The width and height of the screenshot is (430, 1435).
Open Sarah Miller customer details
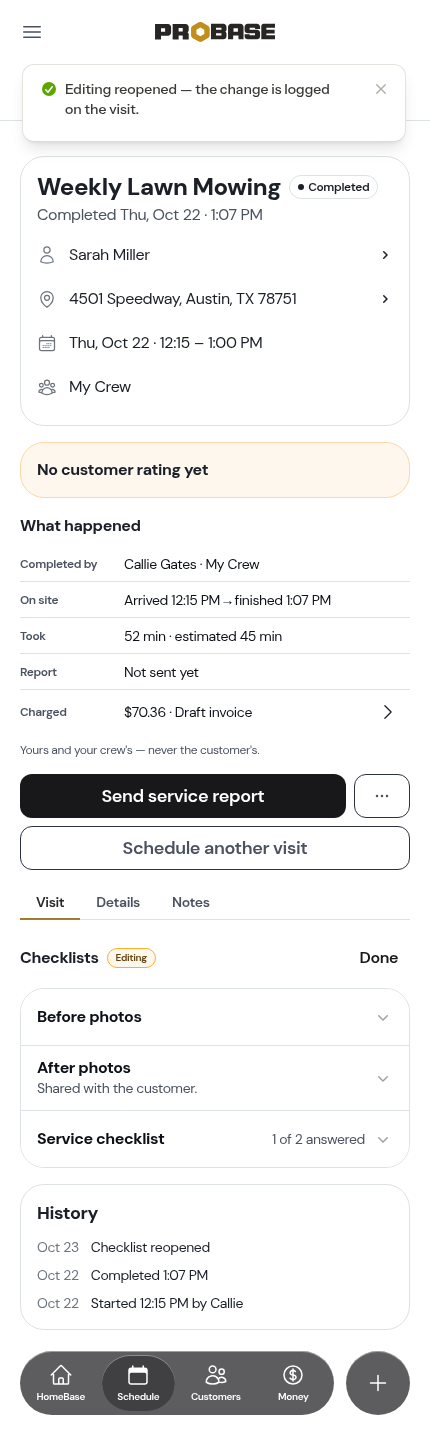pyautogui.click(x=215, y=255)
